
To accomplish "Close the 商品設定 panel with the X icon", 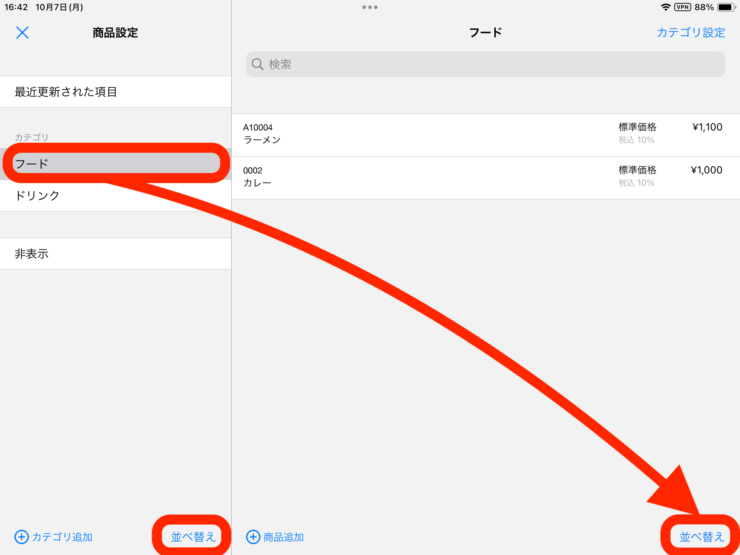I will [x=22, y=33].
